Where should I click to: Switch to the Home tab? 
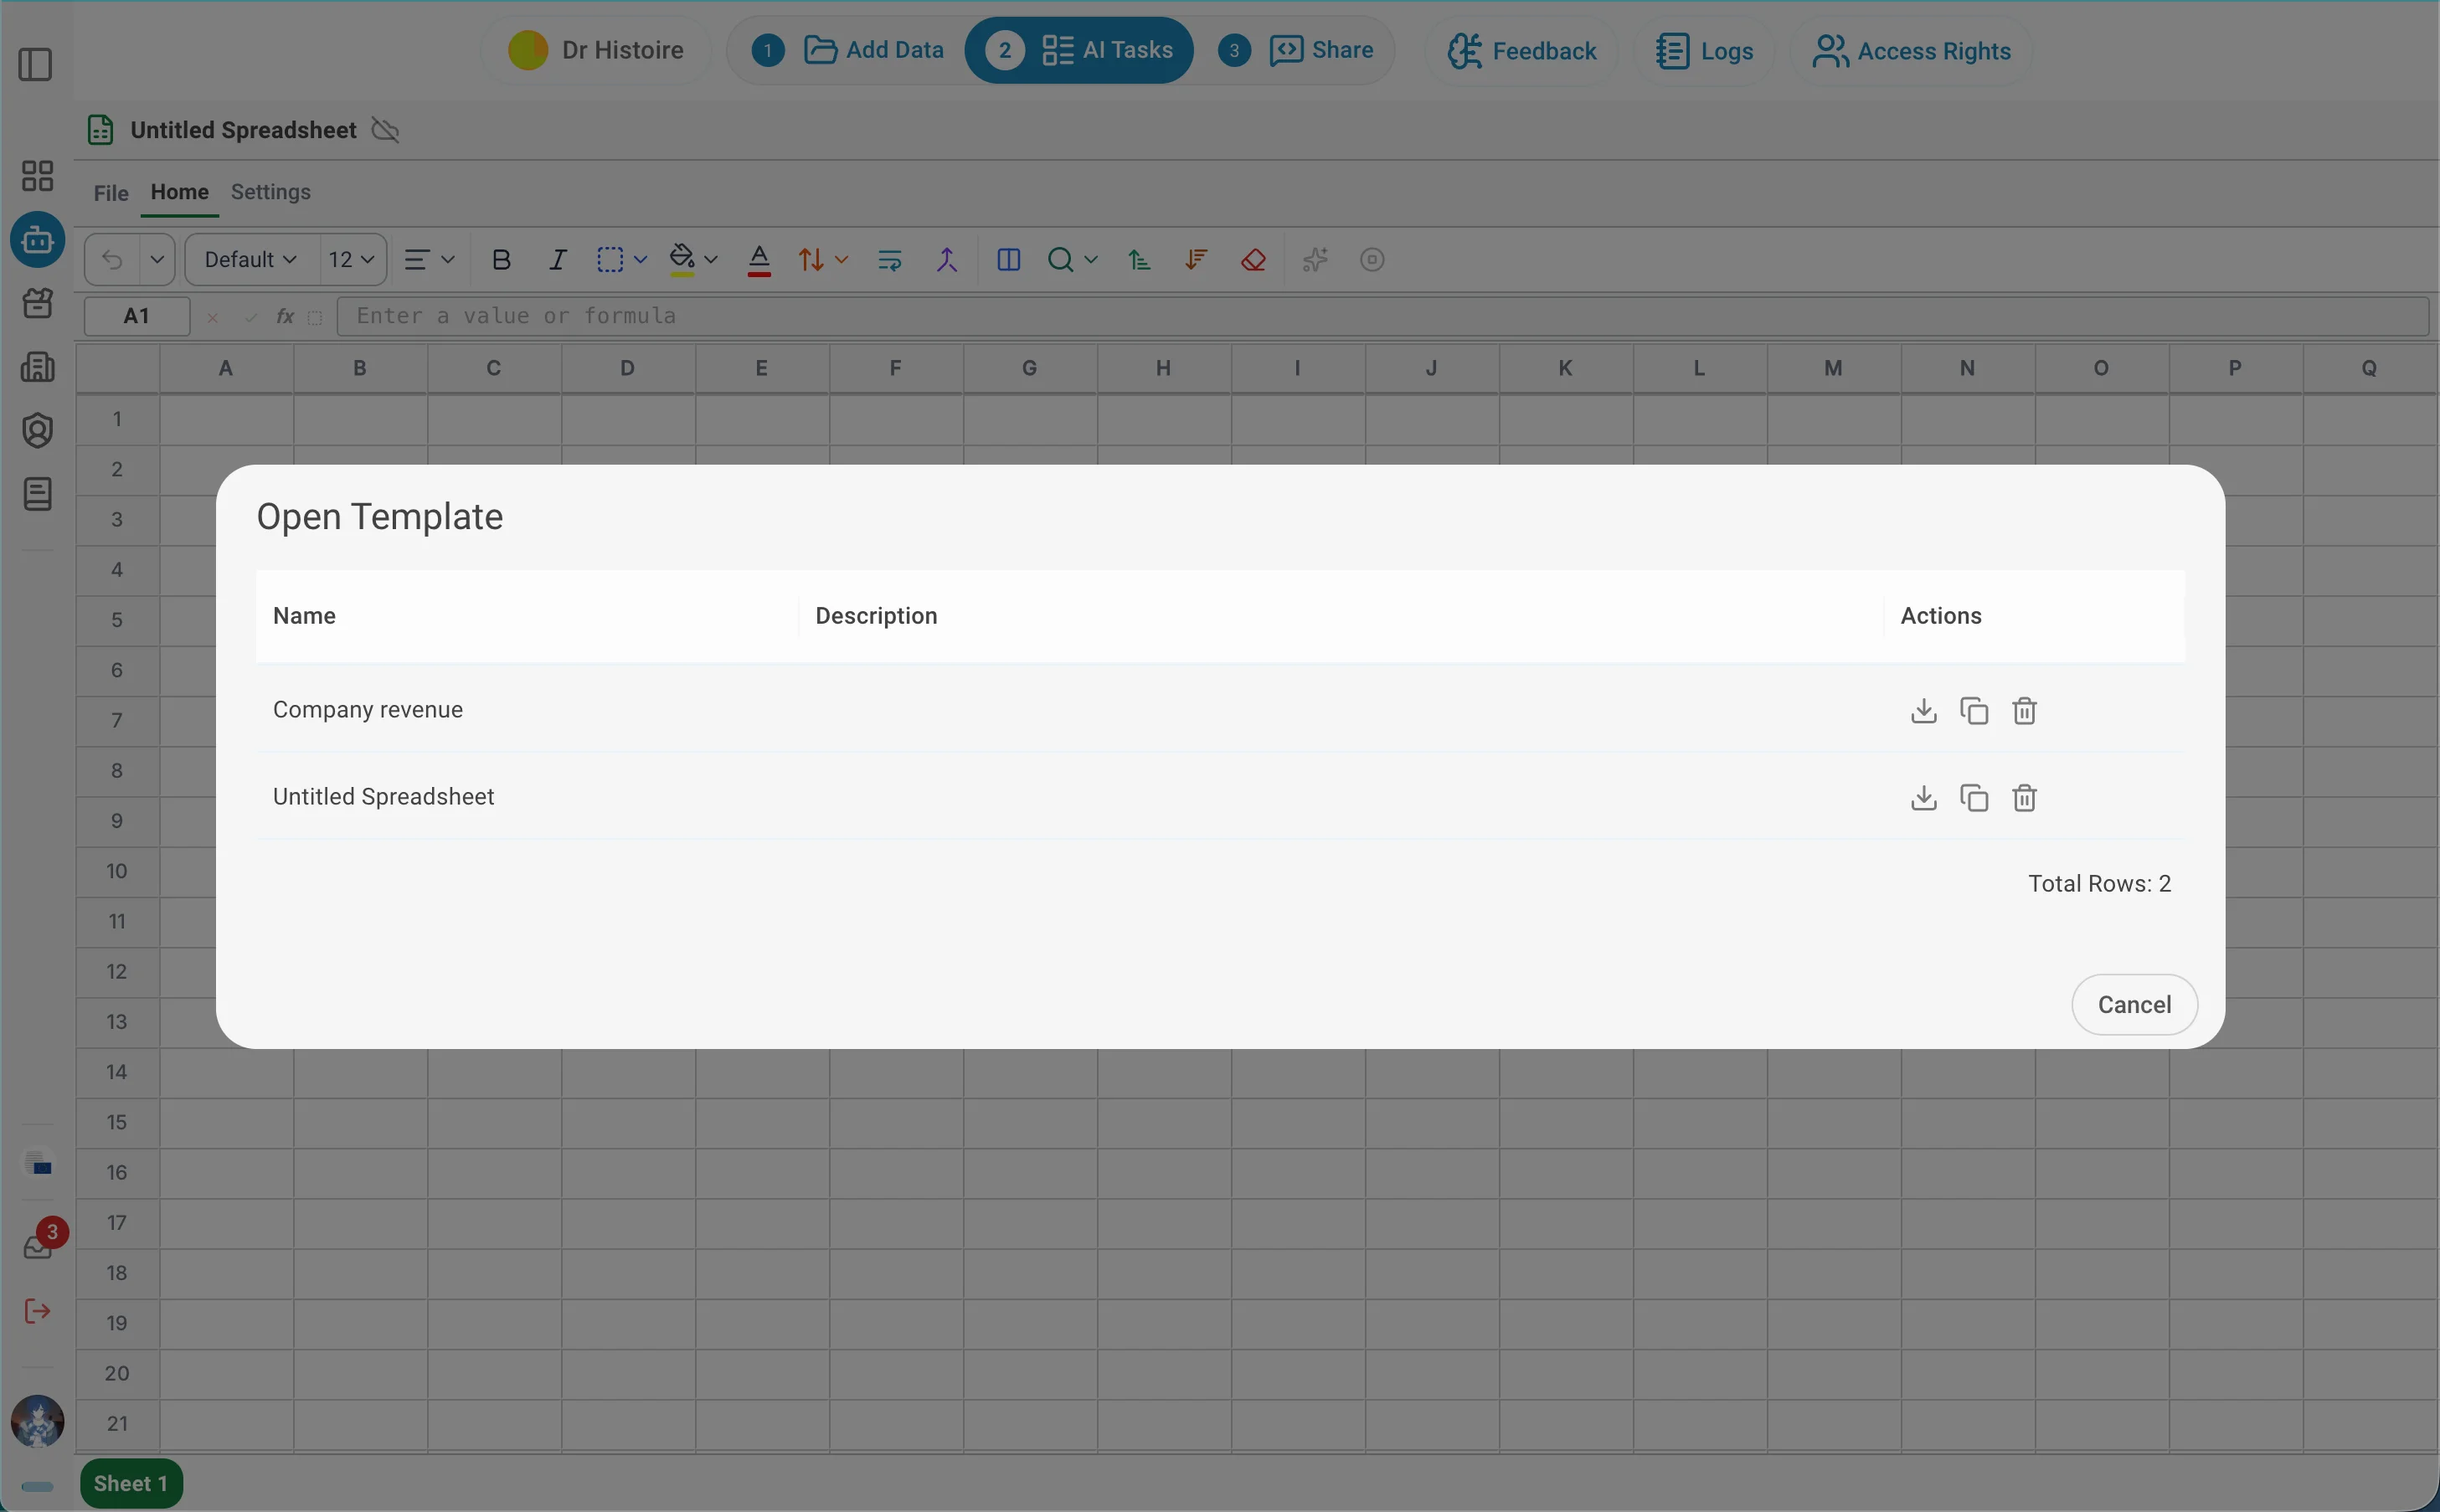180,192
